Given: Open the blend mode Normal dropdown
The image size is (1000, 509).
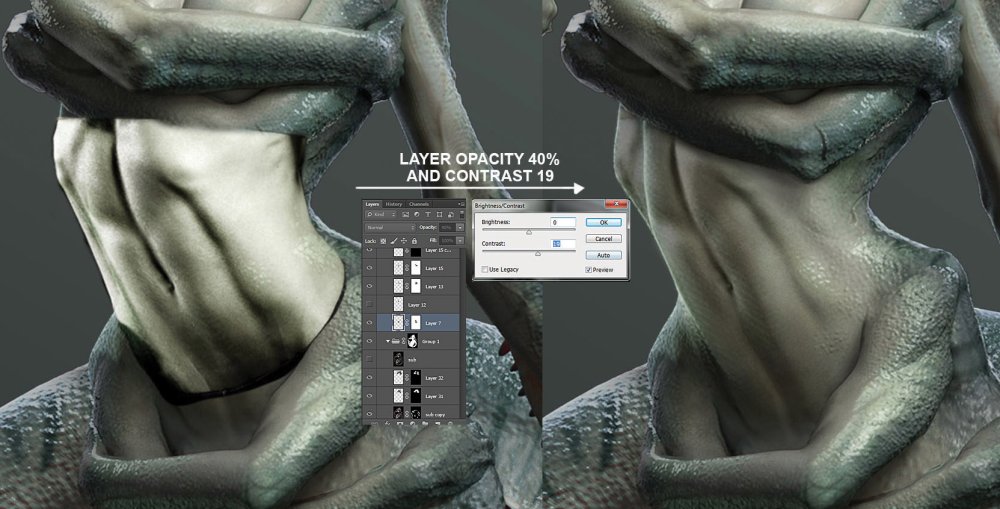Looking at the screenshot, I should click(390, 228).
